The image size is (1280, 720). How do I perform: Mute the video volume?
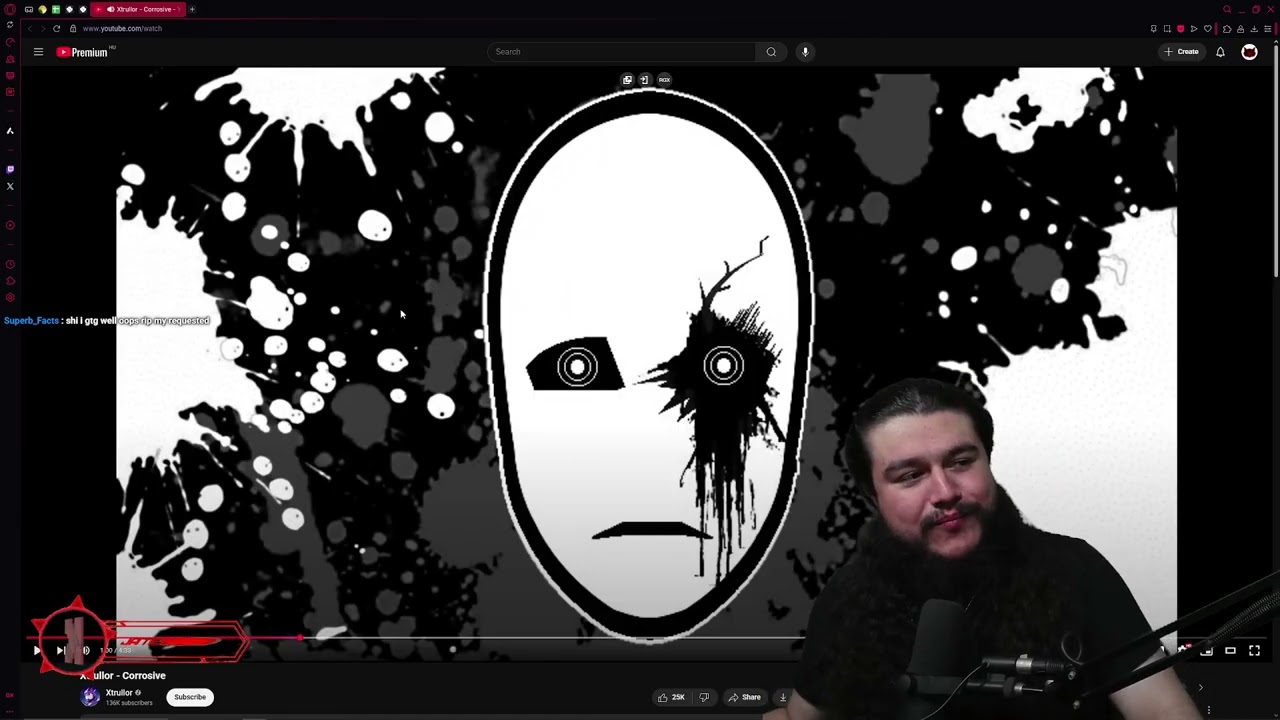click(85, 651)
